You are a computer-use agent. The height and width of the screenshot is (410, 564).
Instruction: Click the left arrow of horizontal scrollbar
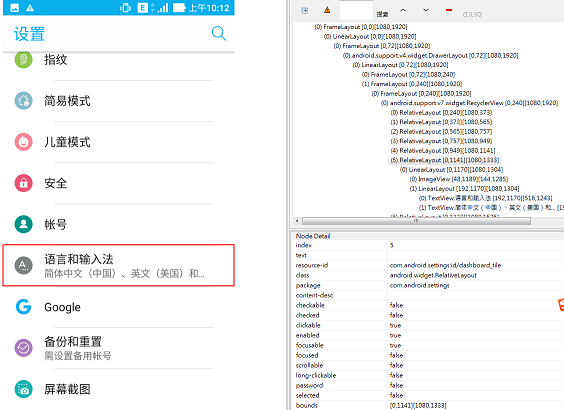coord(297,221)
